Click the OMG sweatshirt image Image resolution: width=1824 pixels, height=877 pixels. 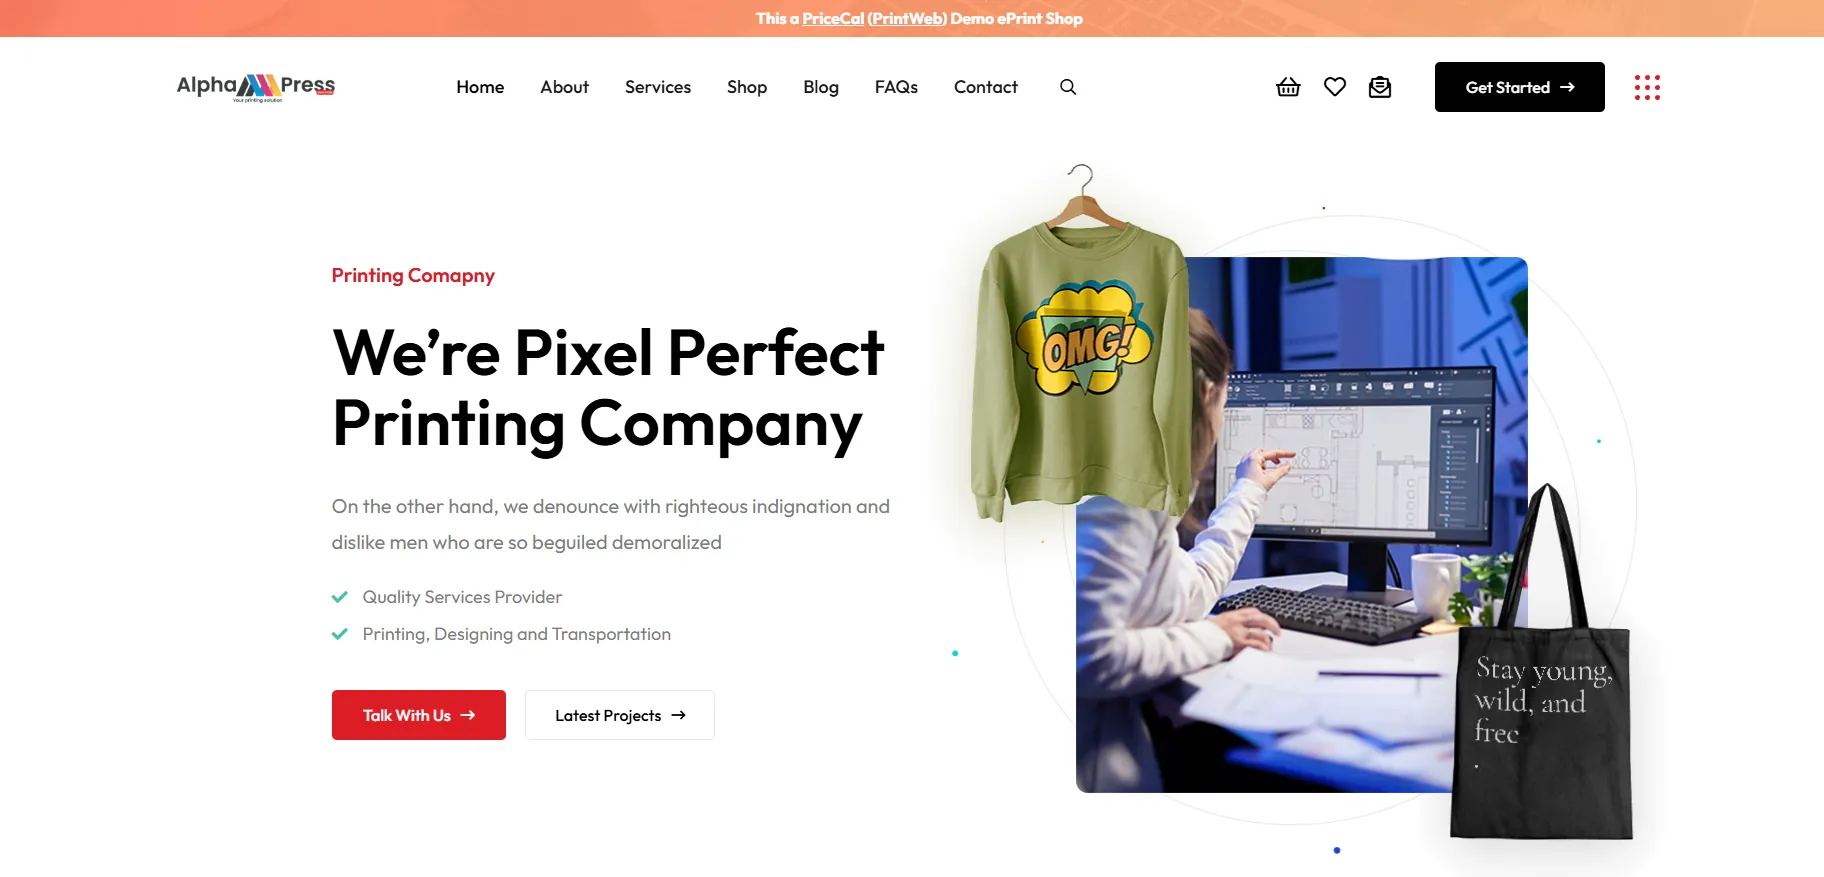coord(1081,350)
